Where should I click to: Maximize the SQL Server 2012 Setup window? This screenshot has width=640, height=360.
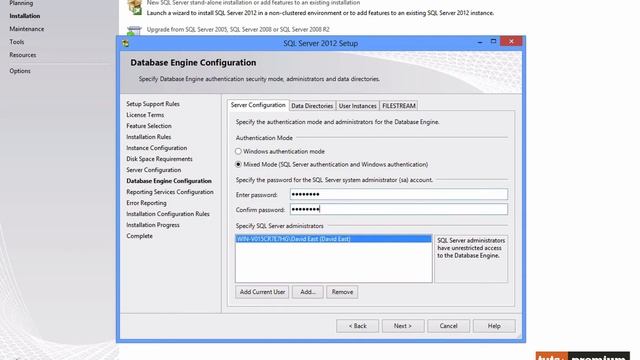[493, 42]
